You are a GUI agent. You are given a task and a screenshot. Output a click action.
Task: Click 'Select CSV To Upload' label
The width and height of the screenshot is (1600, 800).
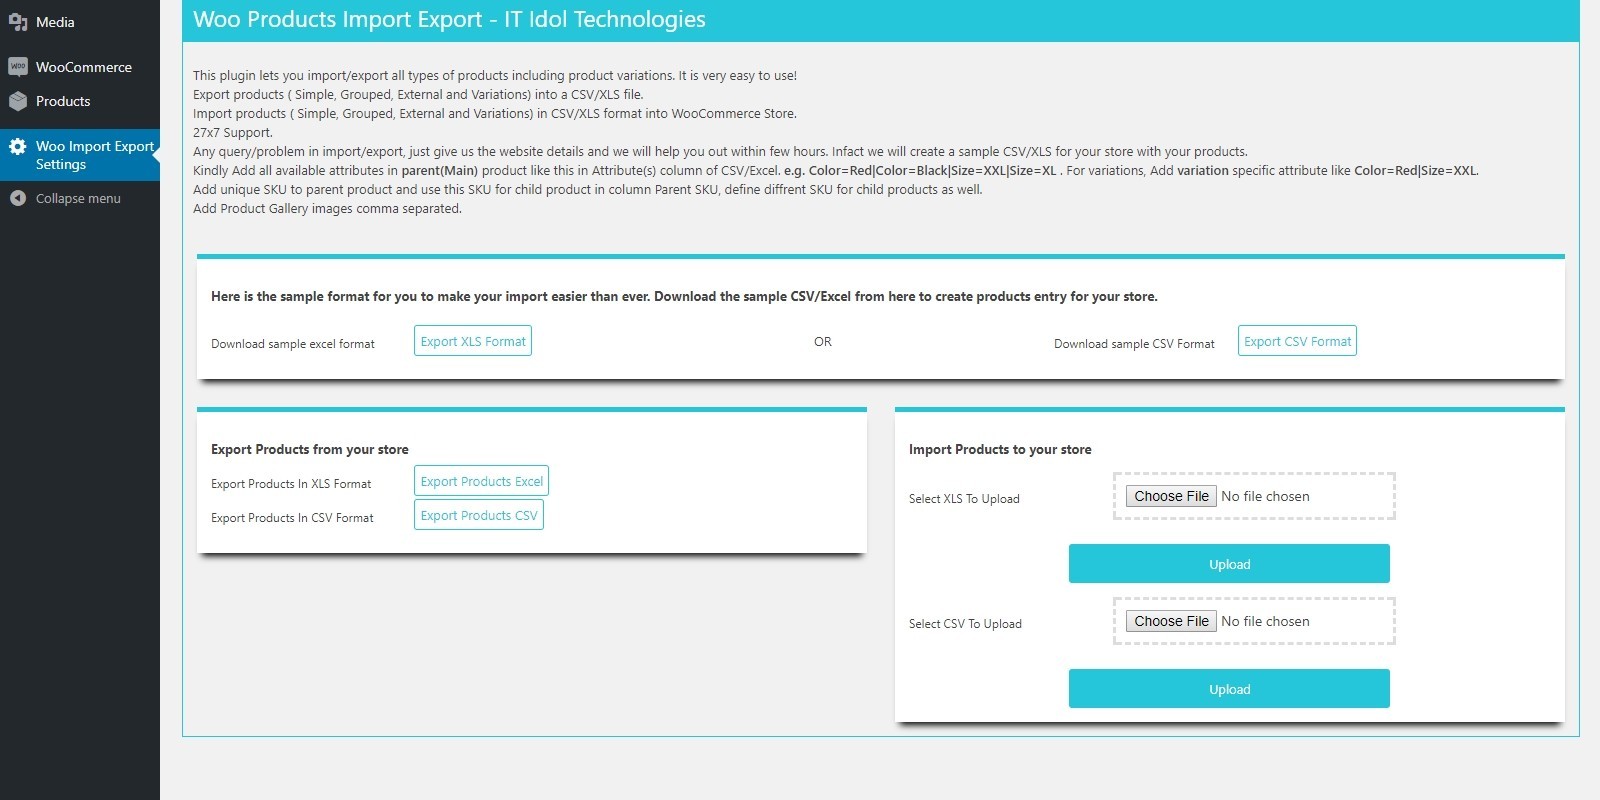[965, 624]
